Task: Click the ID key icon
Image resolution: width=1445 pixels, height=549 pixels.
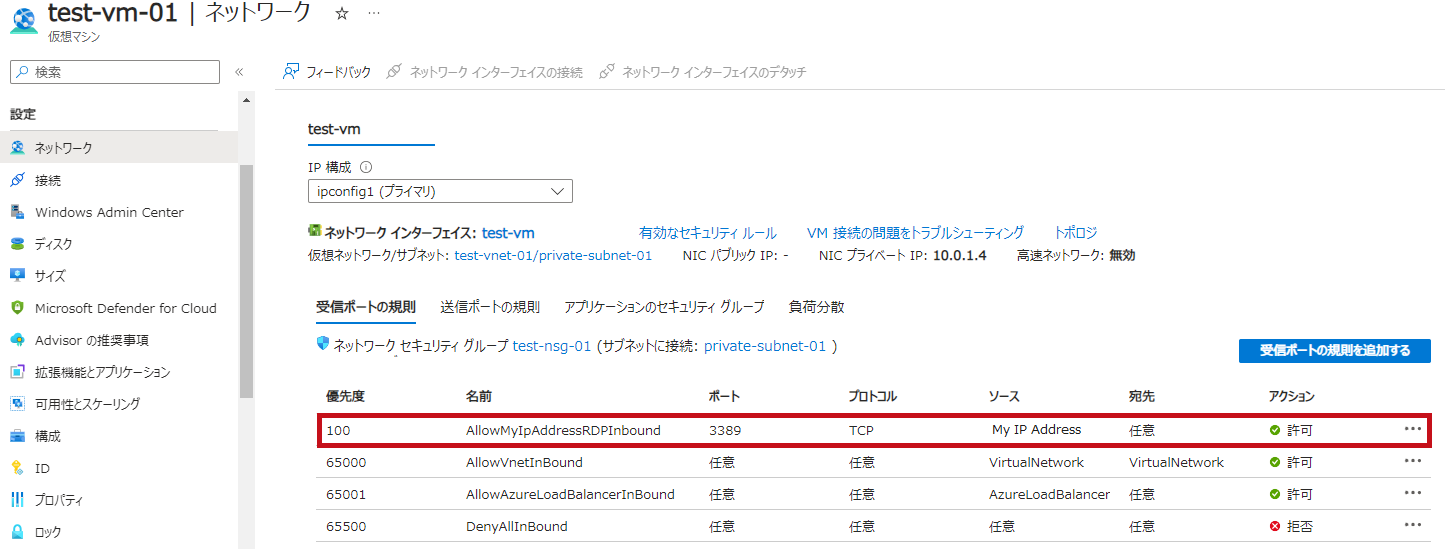Action: (17, 468)
